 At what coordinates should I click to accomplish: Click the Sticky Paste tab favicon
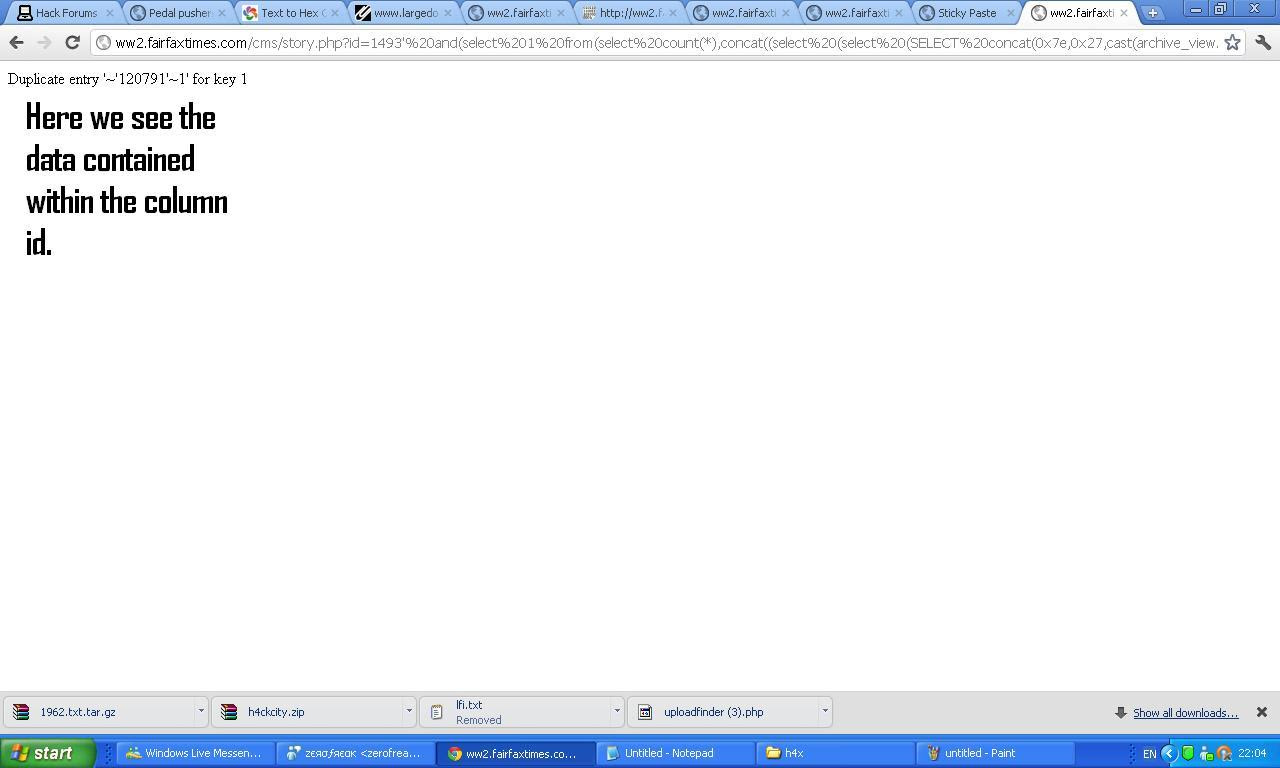point(927,13)
